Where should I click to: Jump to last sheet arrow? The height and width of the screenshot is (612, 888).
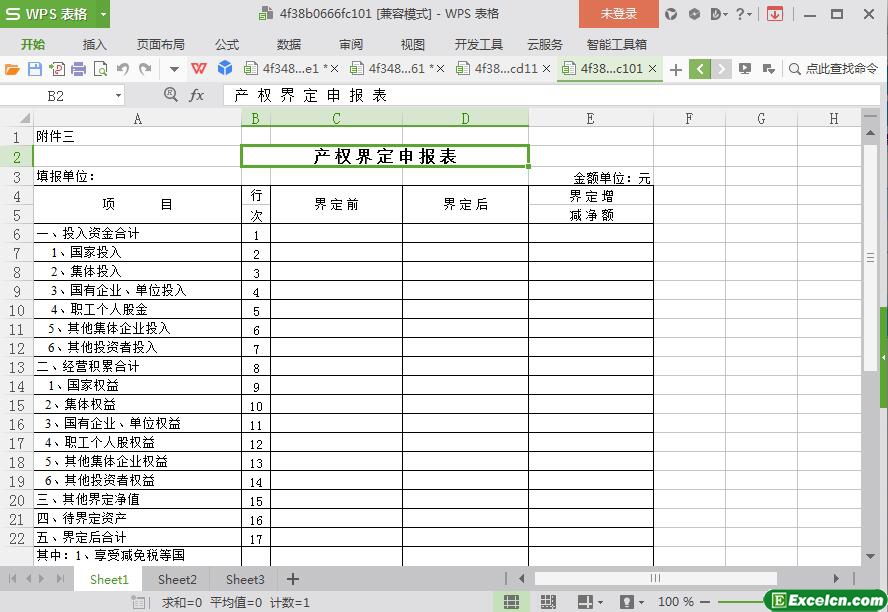click(60, 579)
